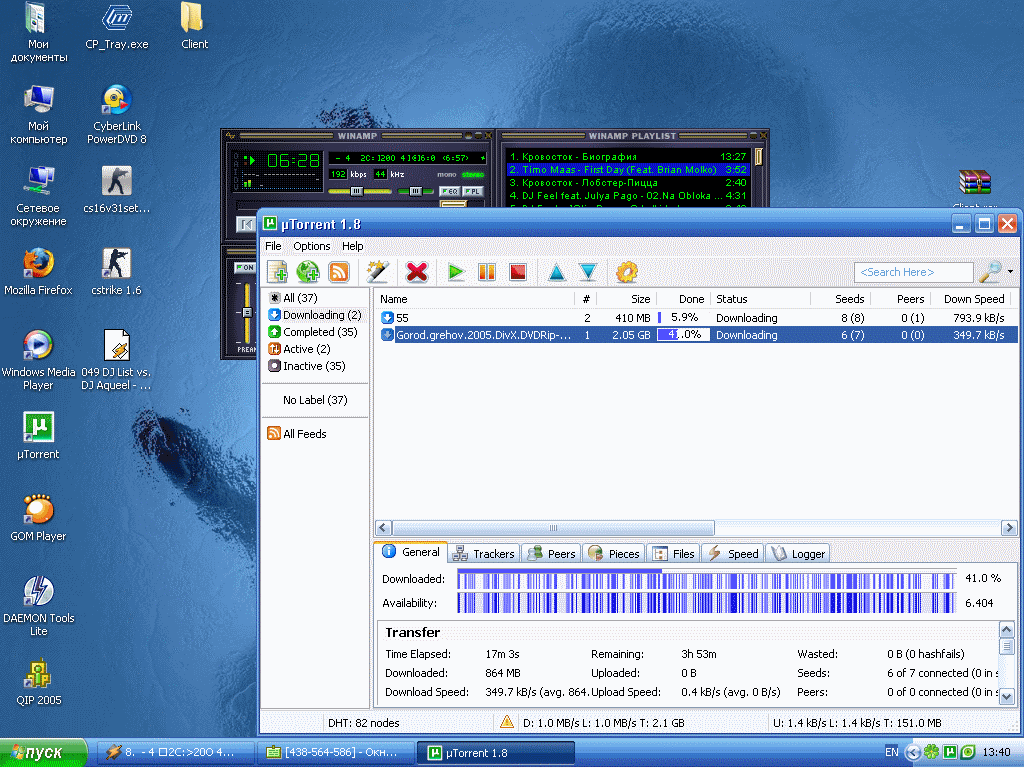This screenshot has width=1024, height=768.
Task: Click the µTorrent tray icon in system tray
Action: [x=950, y=752]
